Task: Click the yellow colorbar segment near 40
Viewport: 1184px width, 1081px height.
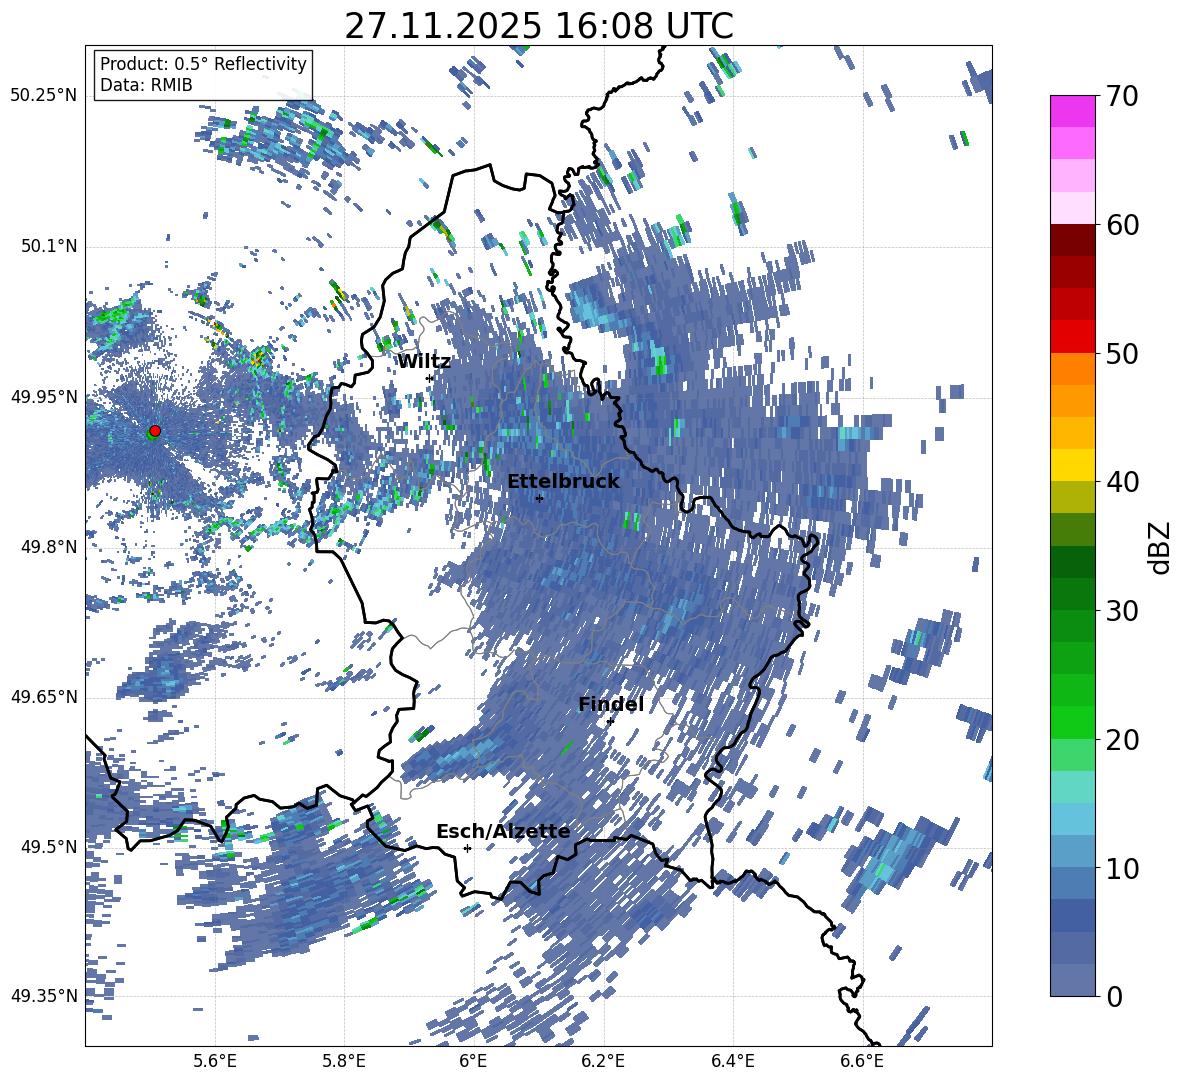Action: 1072,465
